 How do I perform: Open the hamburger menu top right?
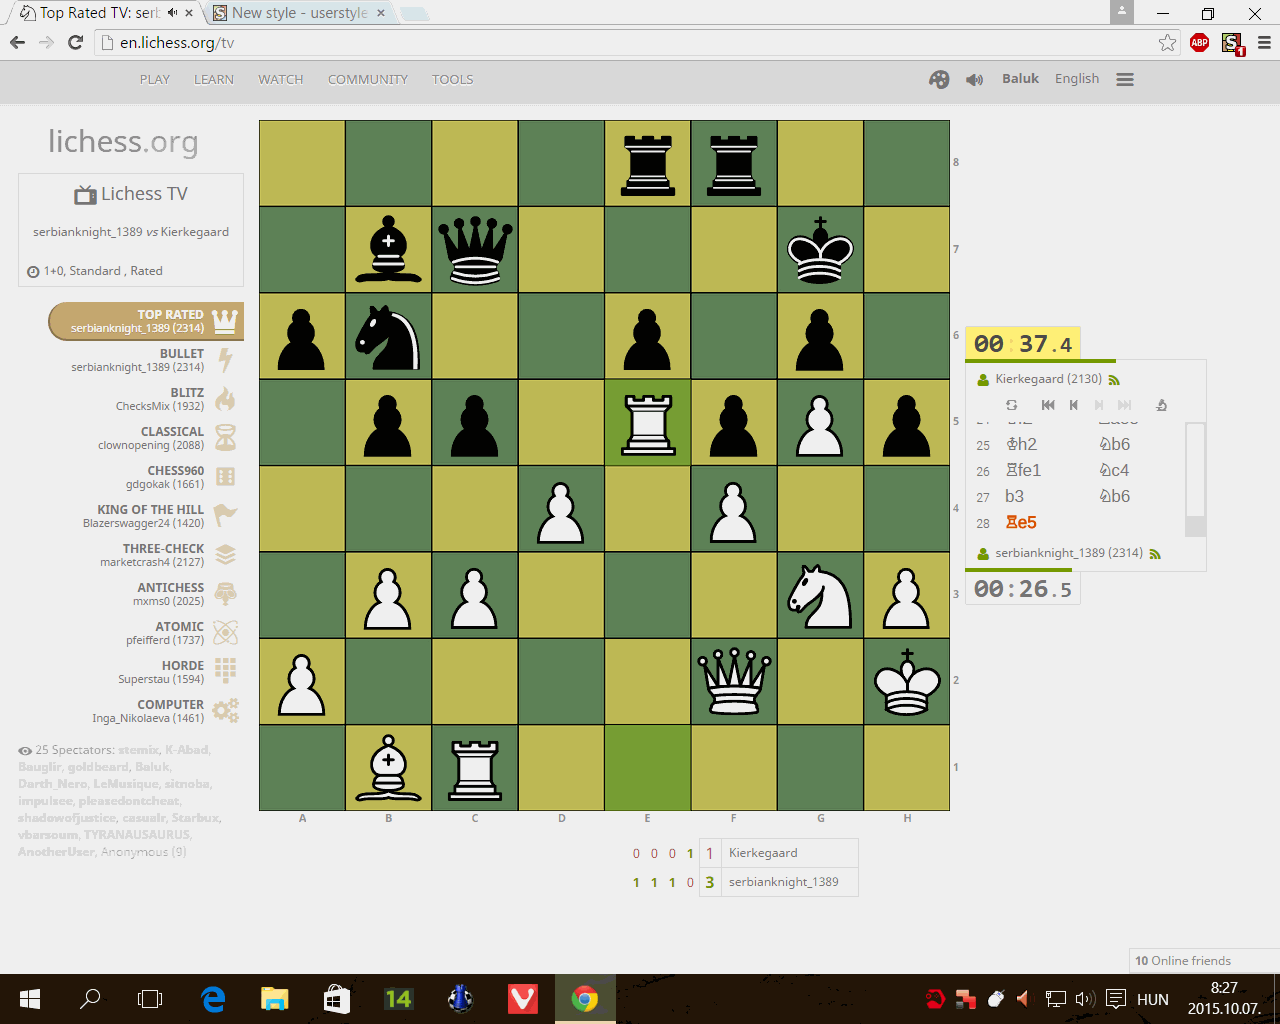[1124, 78]
